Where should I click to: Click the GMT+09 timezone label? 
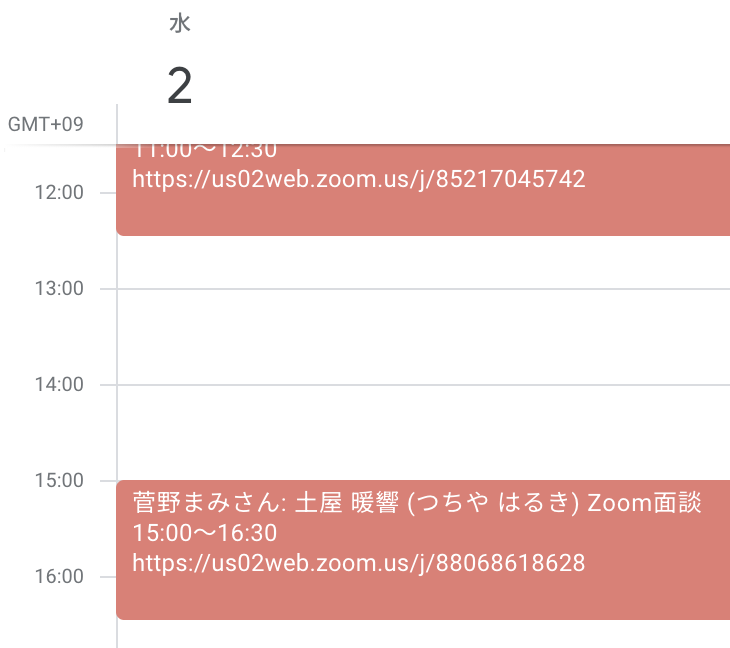pyautogui.click(x=46, y=124)
